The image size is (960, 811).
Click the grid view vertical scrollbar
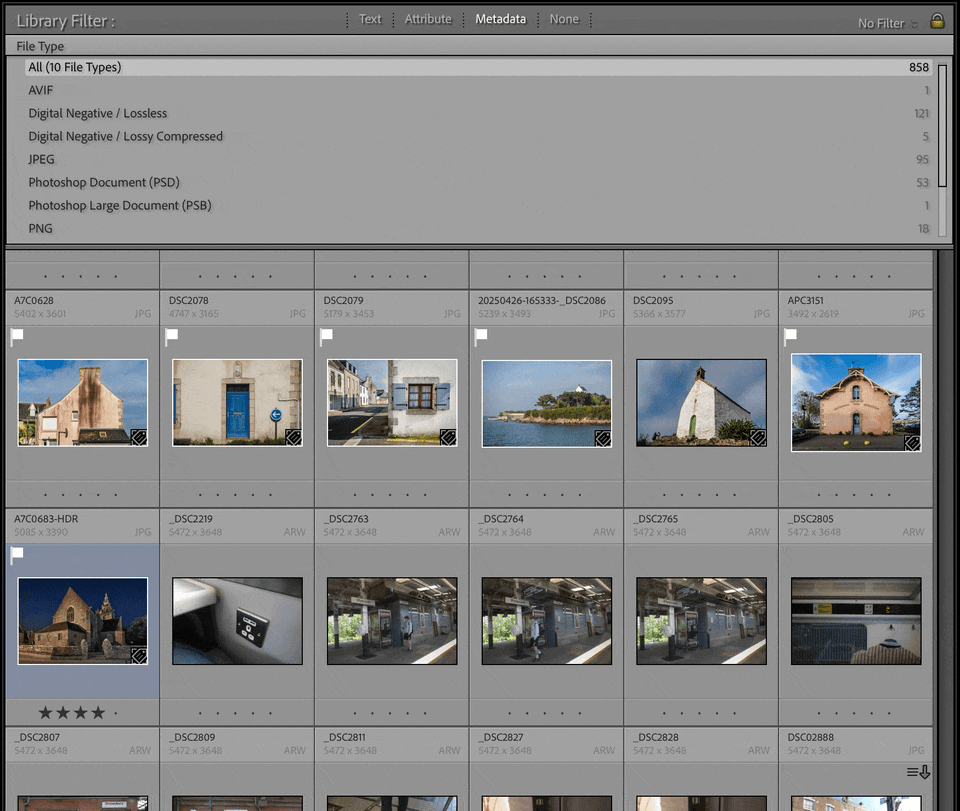(x=945, y=530)
